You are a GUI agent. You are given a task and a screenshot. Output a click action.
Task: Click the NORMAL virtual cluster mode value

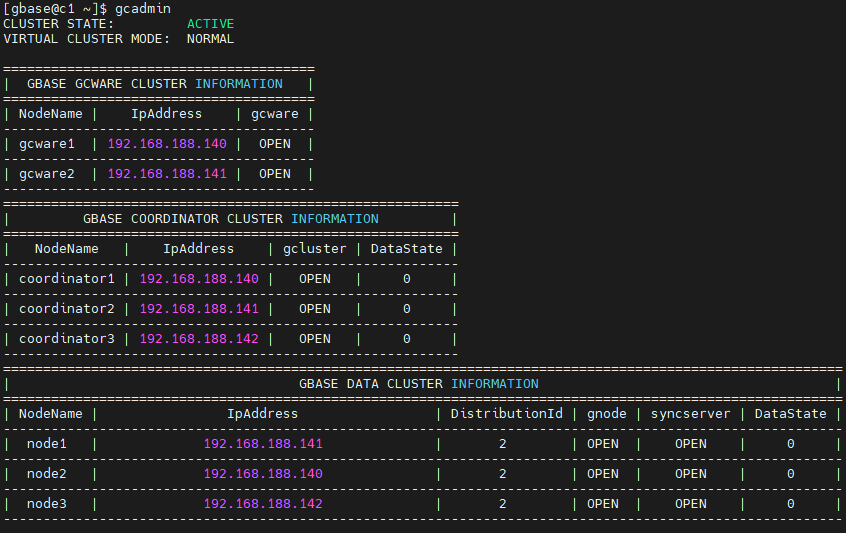(x=210, y=39)
